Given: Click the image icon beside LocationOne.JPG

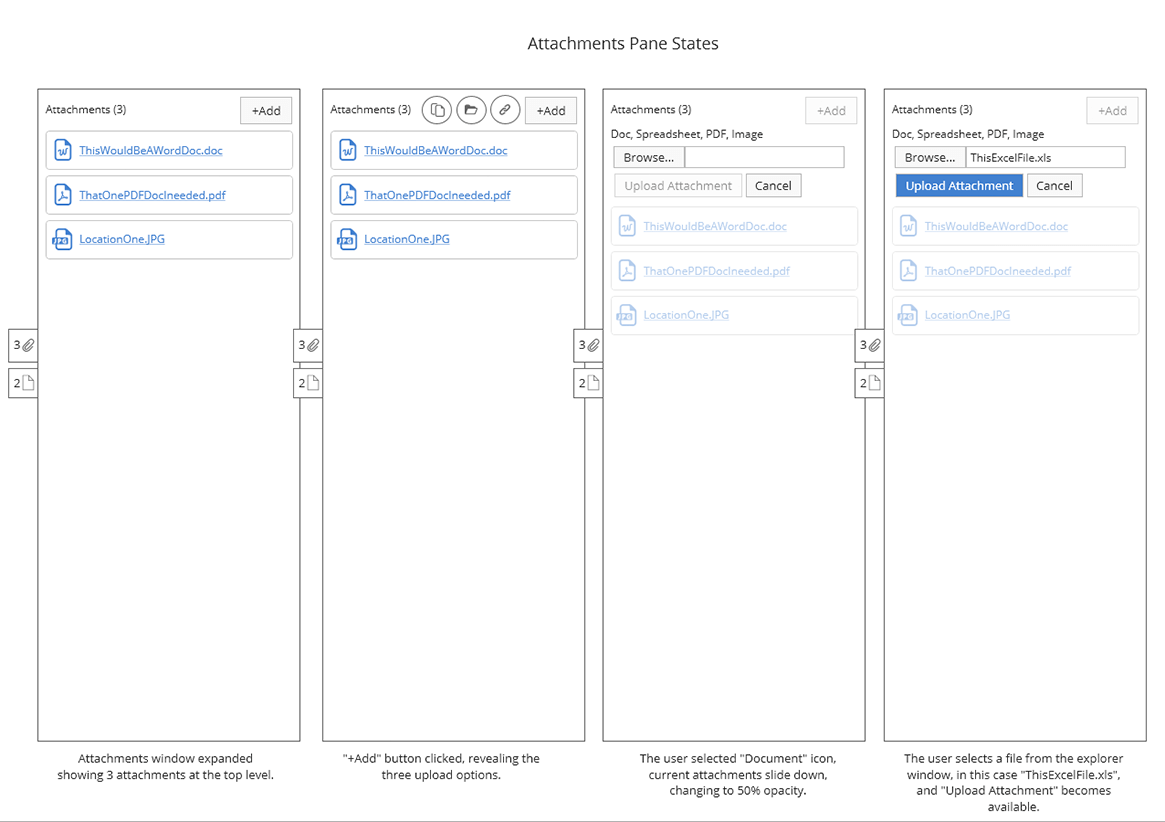Looking at the screenshot, I should (62, 240).
